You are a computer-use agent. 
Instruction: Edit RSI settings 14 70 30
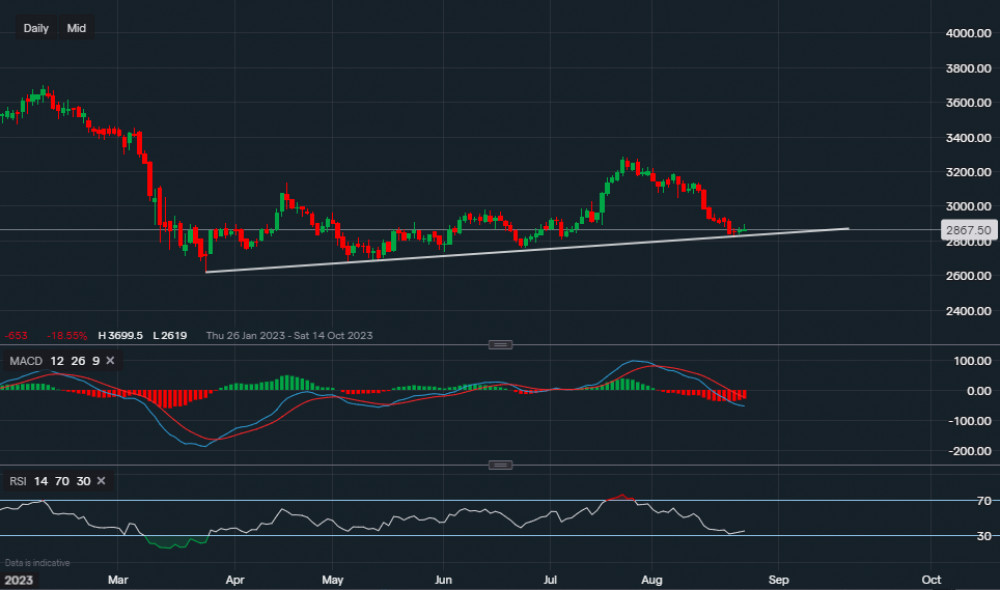point(64,481)
